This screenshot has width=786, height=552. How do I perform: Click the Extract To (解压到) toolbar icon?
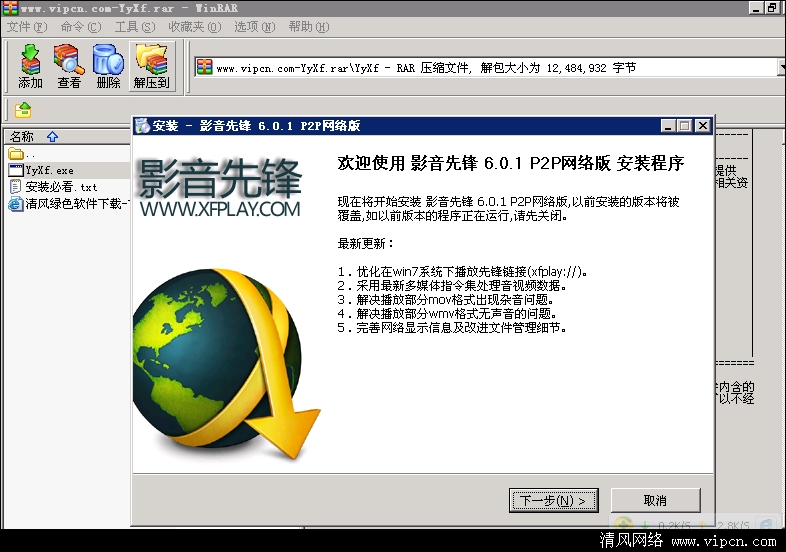[x=152, y=66]
